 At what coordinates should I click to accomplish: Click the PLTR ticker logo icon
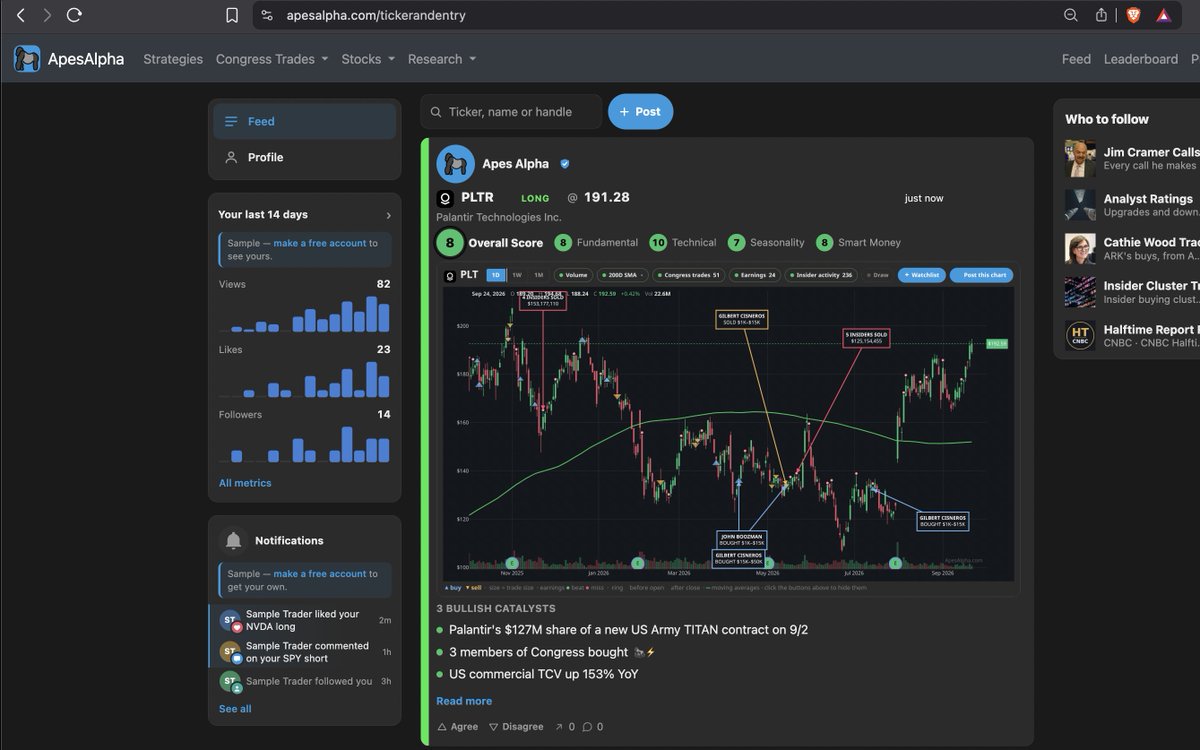click(445, 198)
